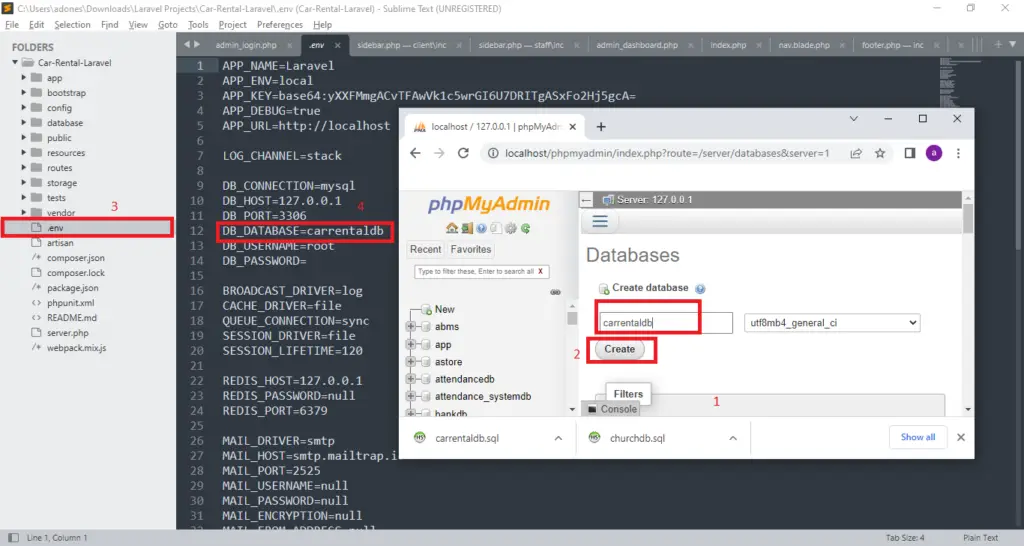Click the browser back arrow
The image size is (1024, 546).
(415, 153)
